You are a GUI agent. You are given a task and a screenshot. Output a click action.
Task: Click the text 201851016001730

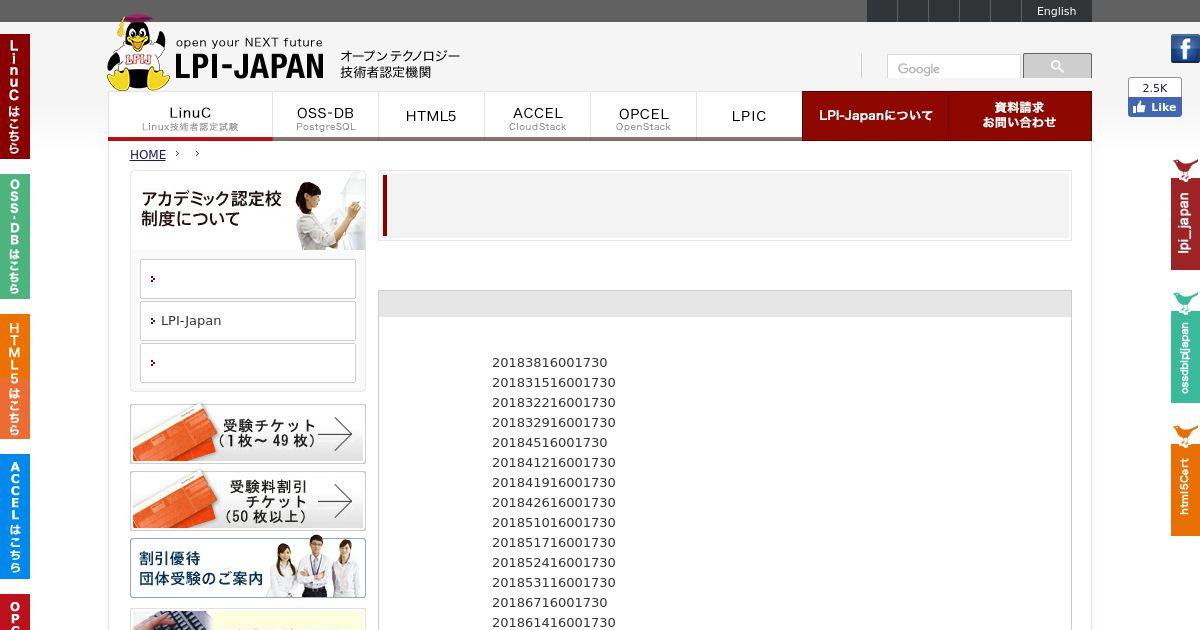pos(553,523)
